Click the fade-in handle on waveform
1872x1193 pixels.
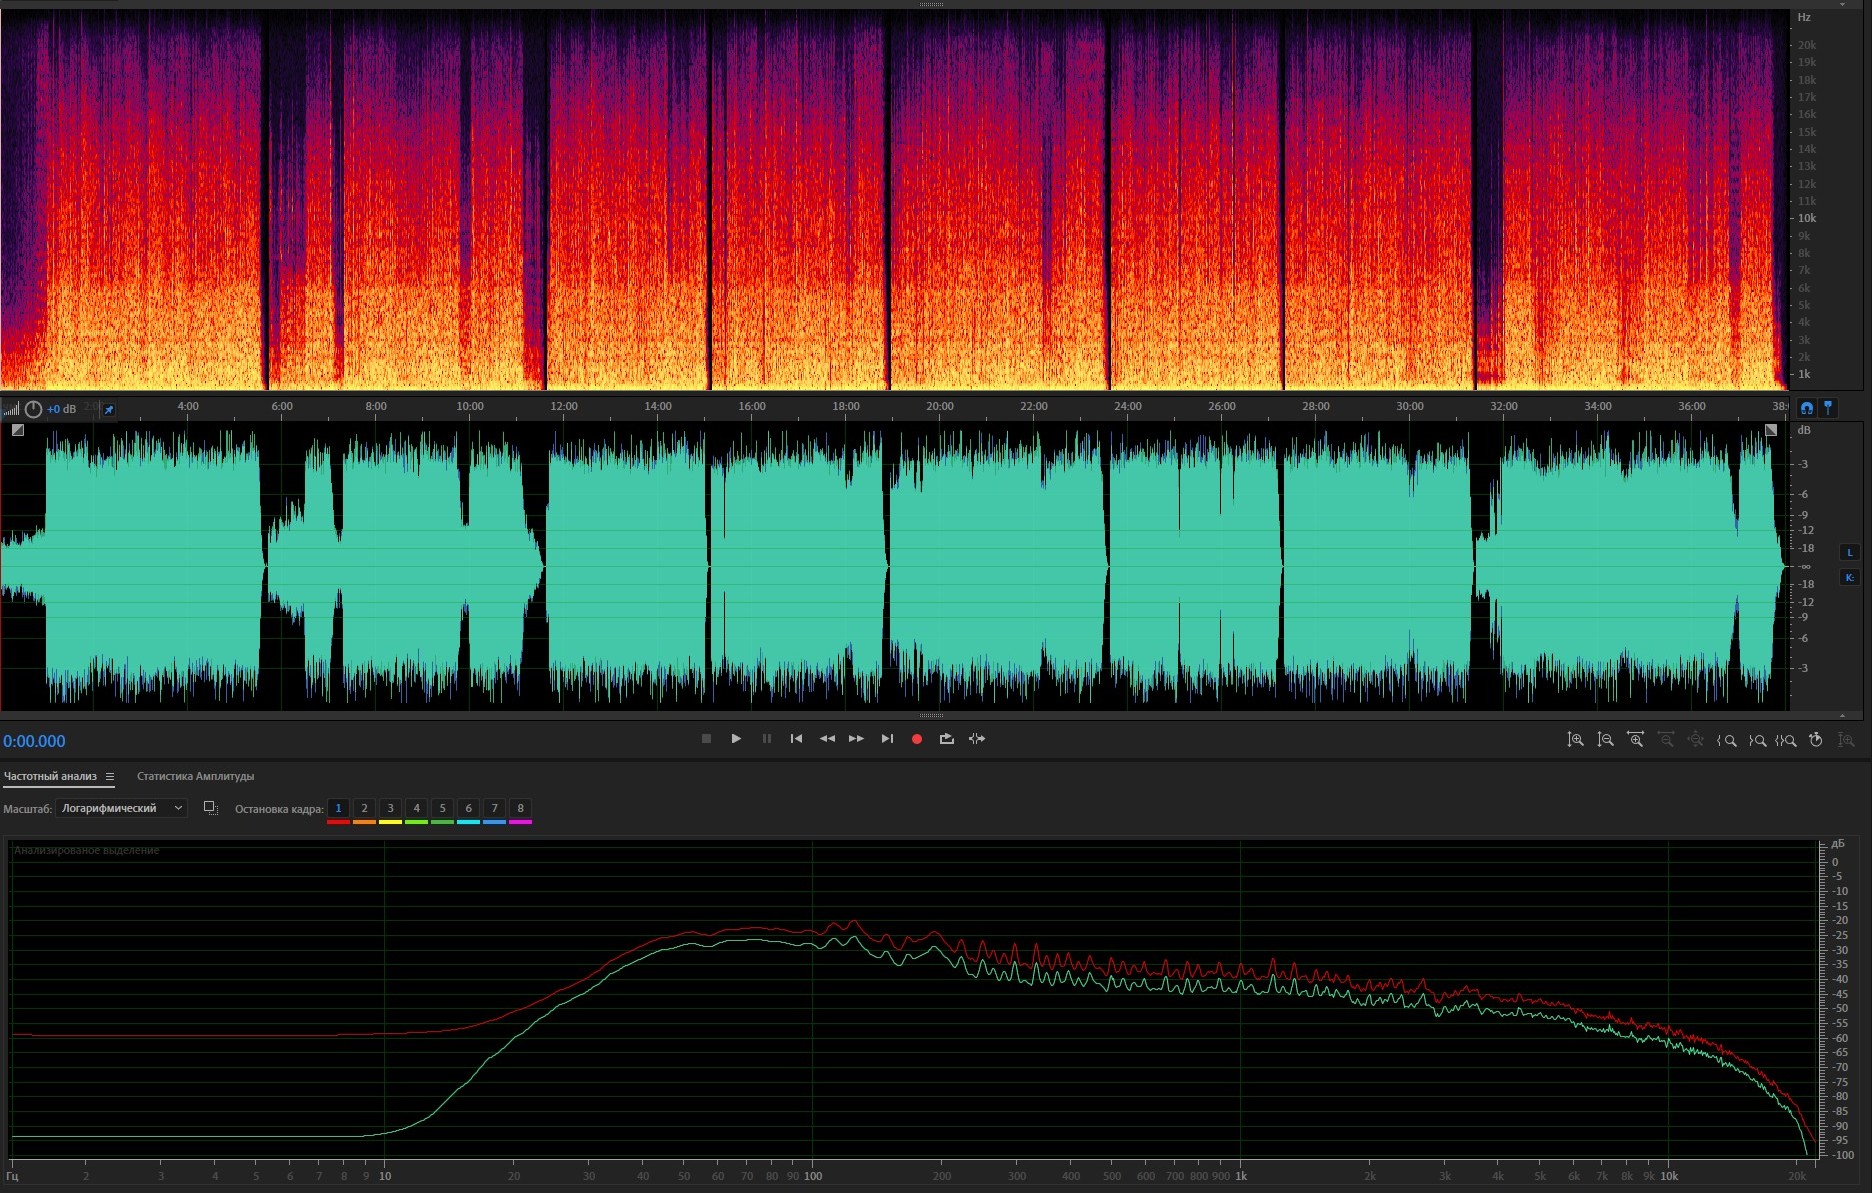pyautogui.click(x=18, y=430)
